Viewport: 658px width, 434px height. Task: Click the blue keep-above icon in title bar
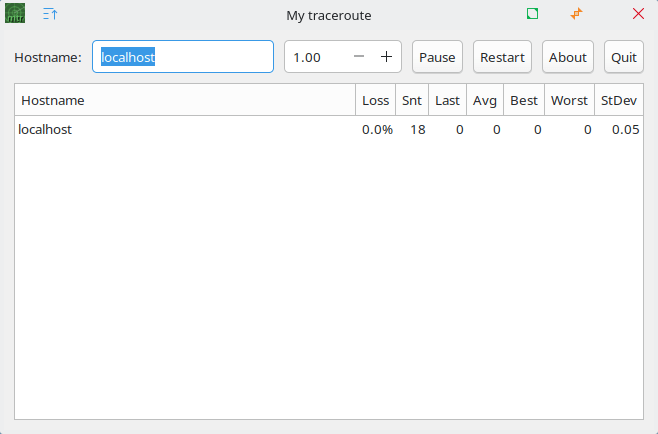pos(50,14)
